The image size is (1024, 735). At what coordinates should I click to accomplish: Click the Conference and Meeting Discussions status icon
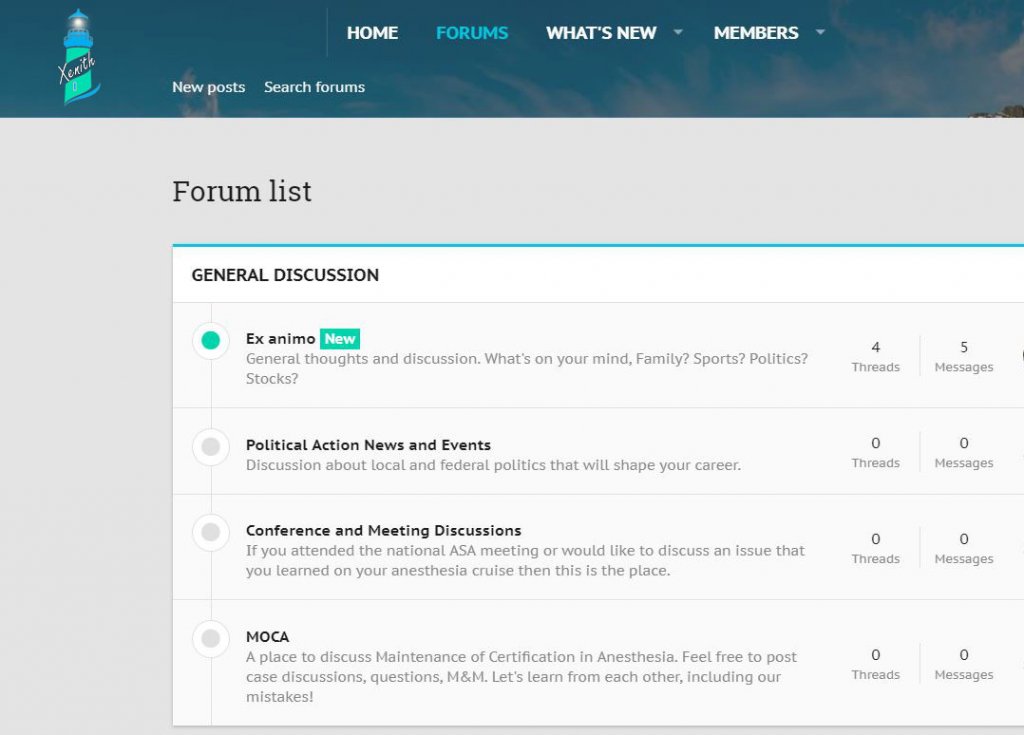click(210, 532)
